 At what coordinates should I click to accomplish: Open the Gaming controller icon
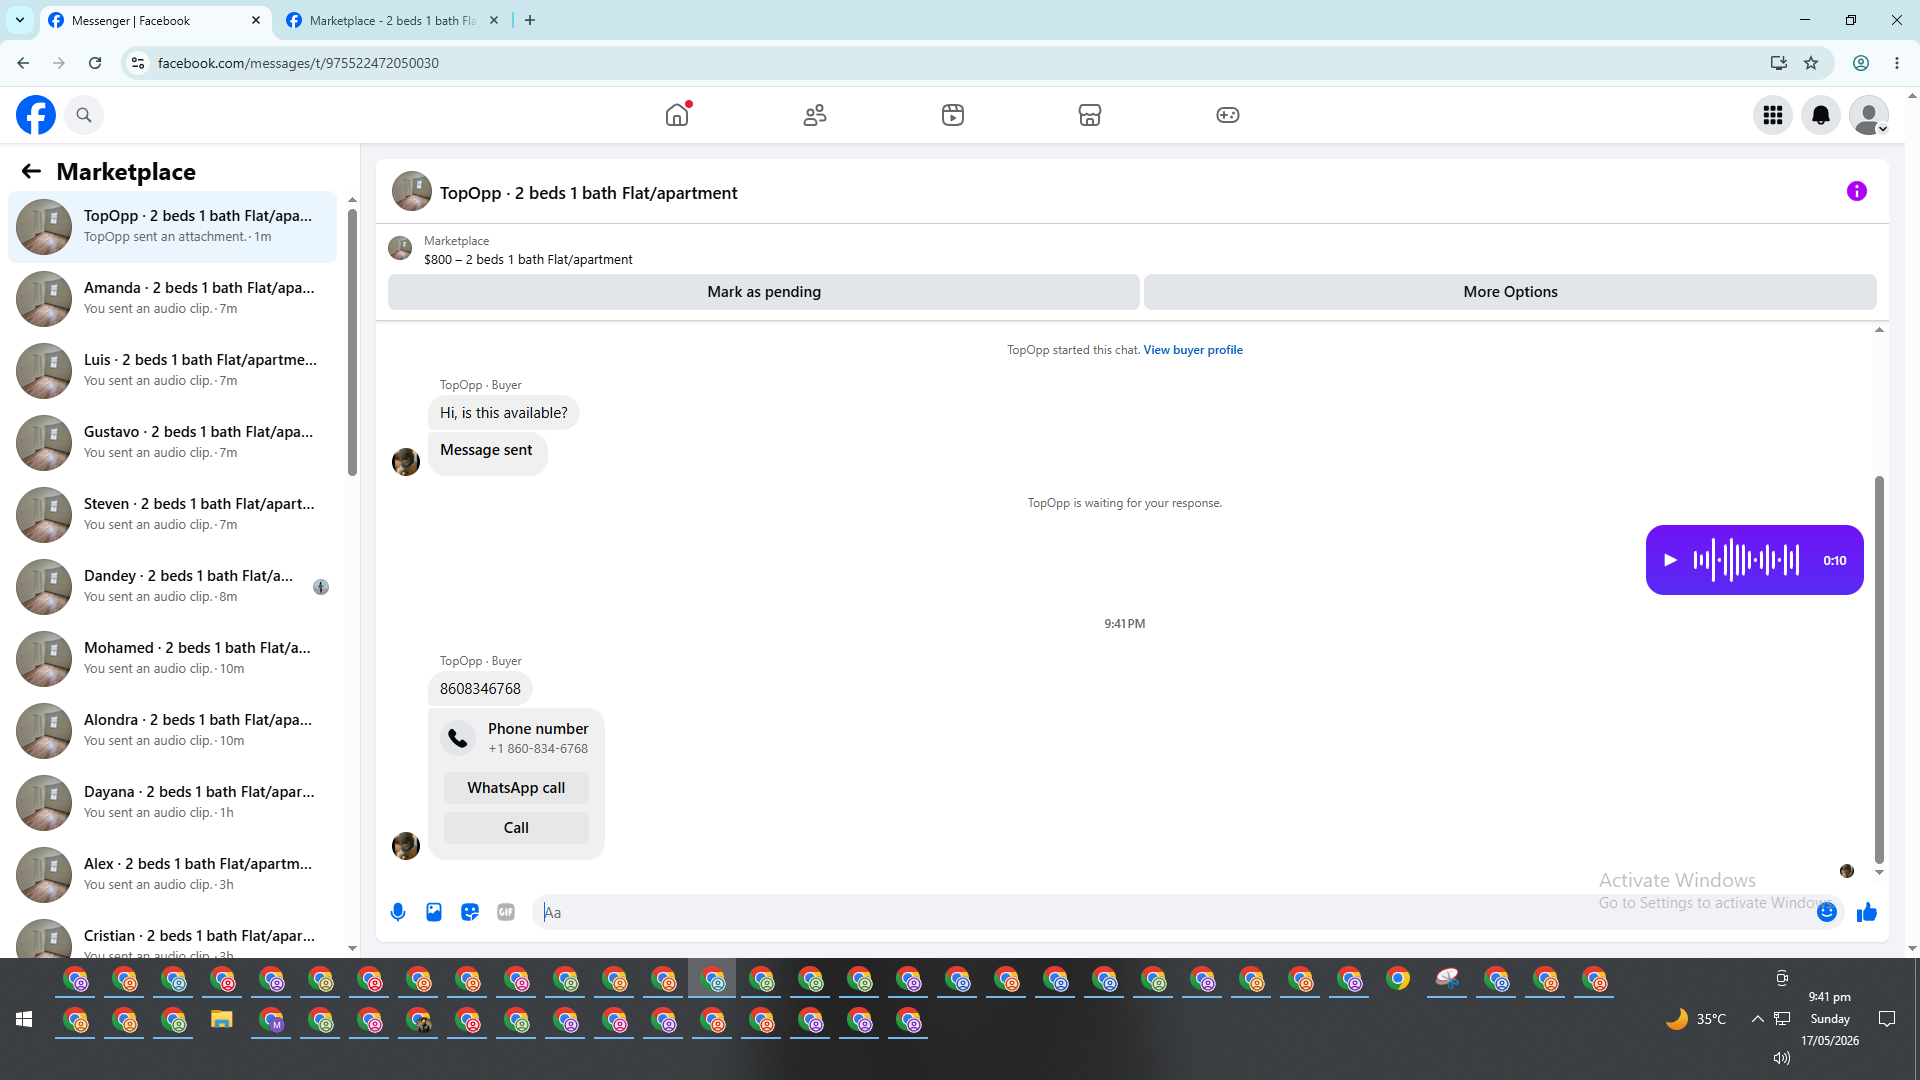click(x=1228, y=115)
